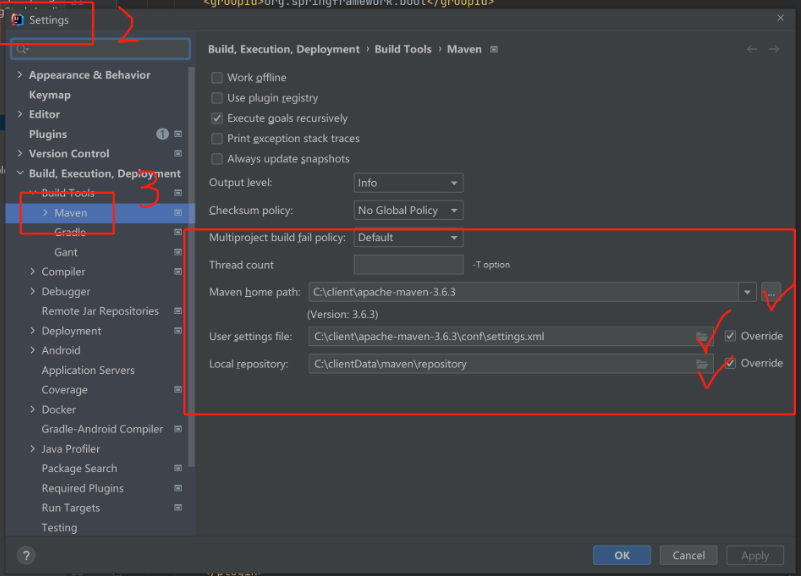Click the update badge showing 1 beside Plugins
The height and width of the screenshot is (576, 801).
coord(162,134)
